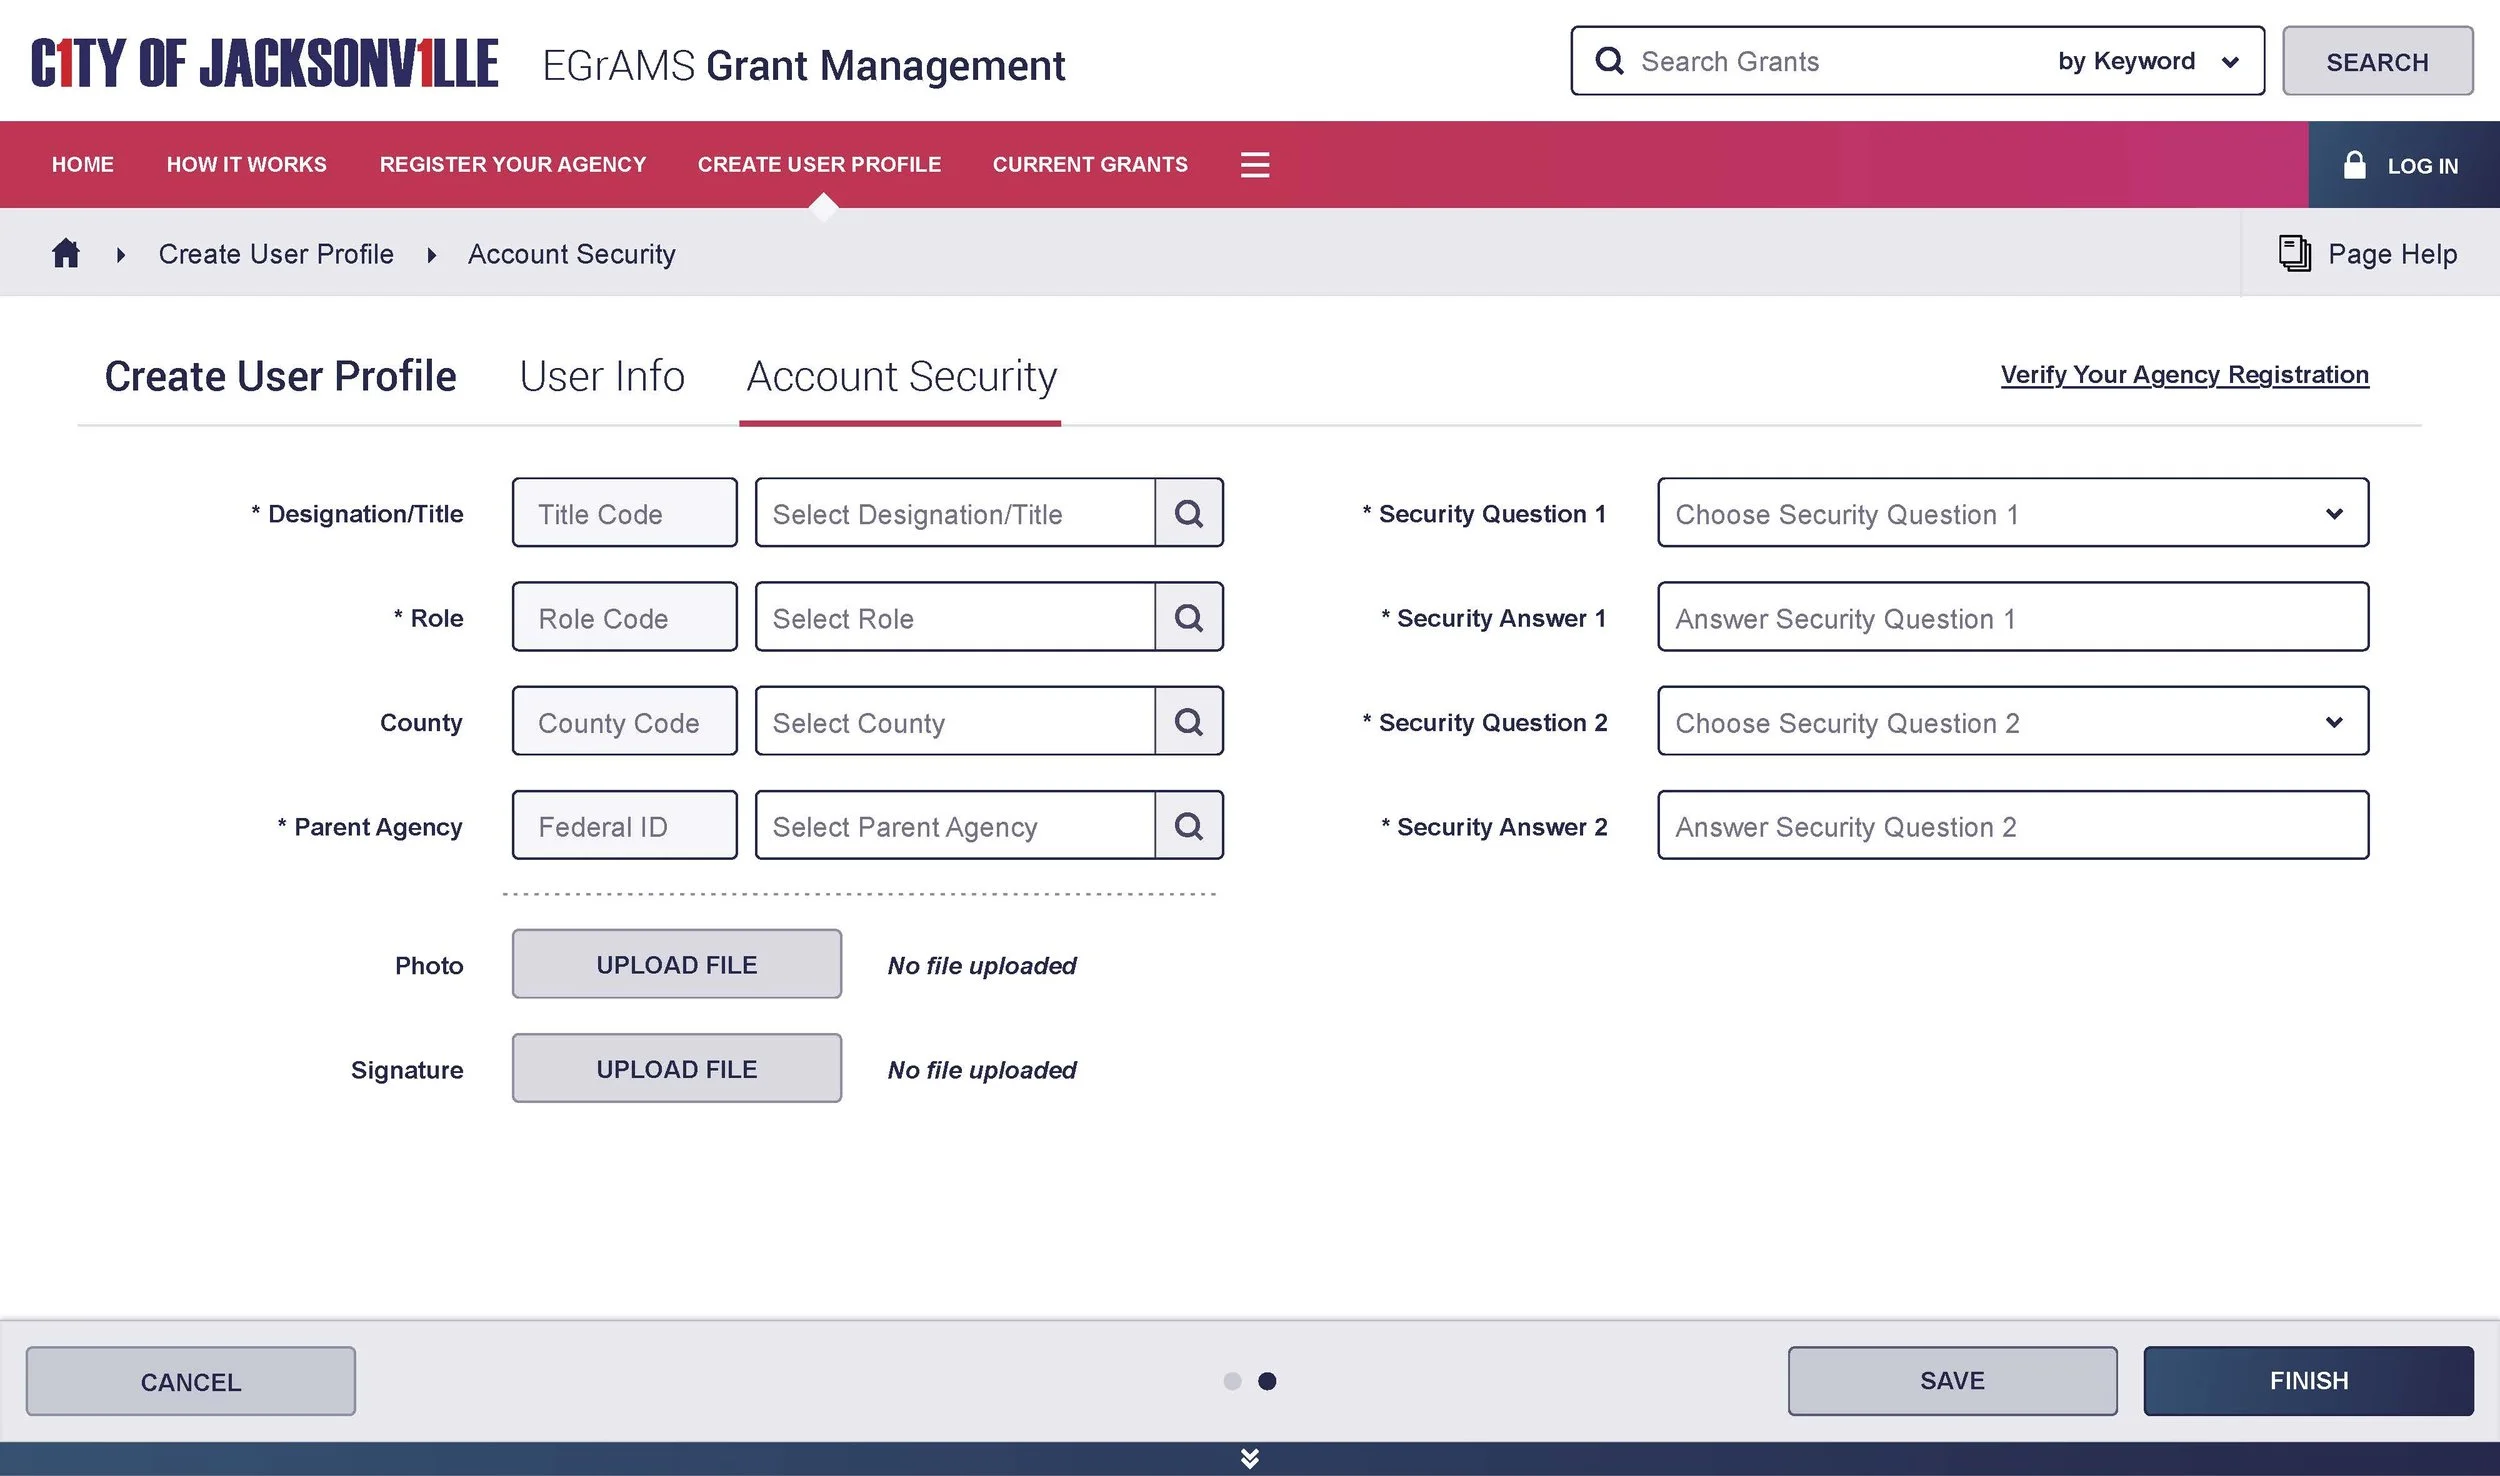
Task: Open the County search lookup icon
Action: pyautogui.click(x=1188, y=721)
